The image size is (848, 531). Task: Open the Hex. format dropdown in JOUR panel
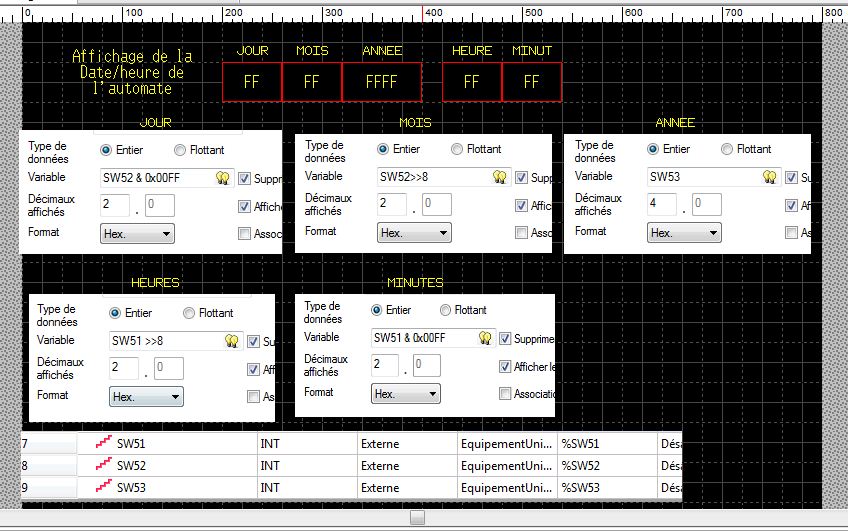(x=138, y=233)
